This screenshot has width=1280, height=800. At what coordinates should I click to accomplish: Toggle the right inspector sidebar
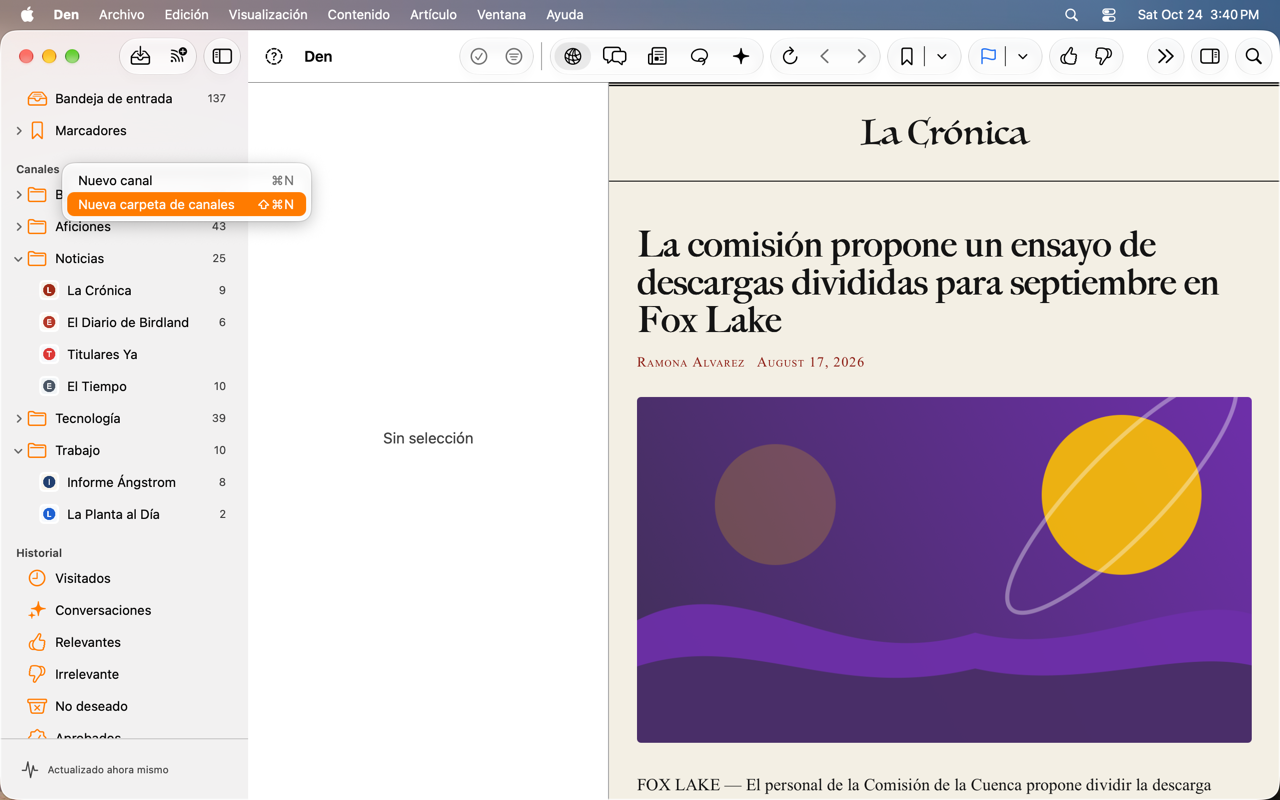click(1210, 57)
